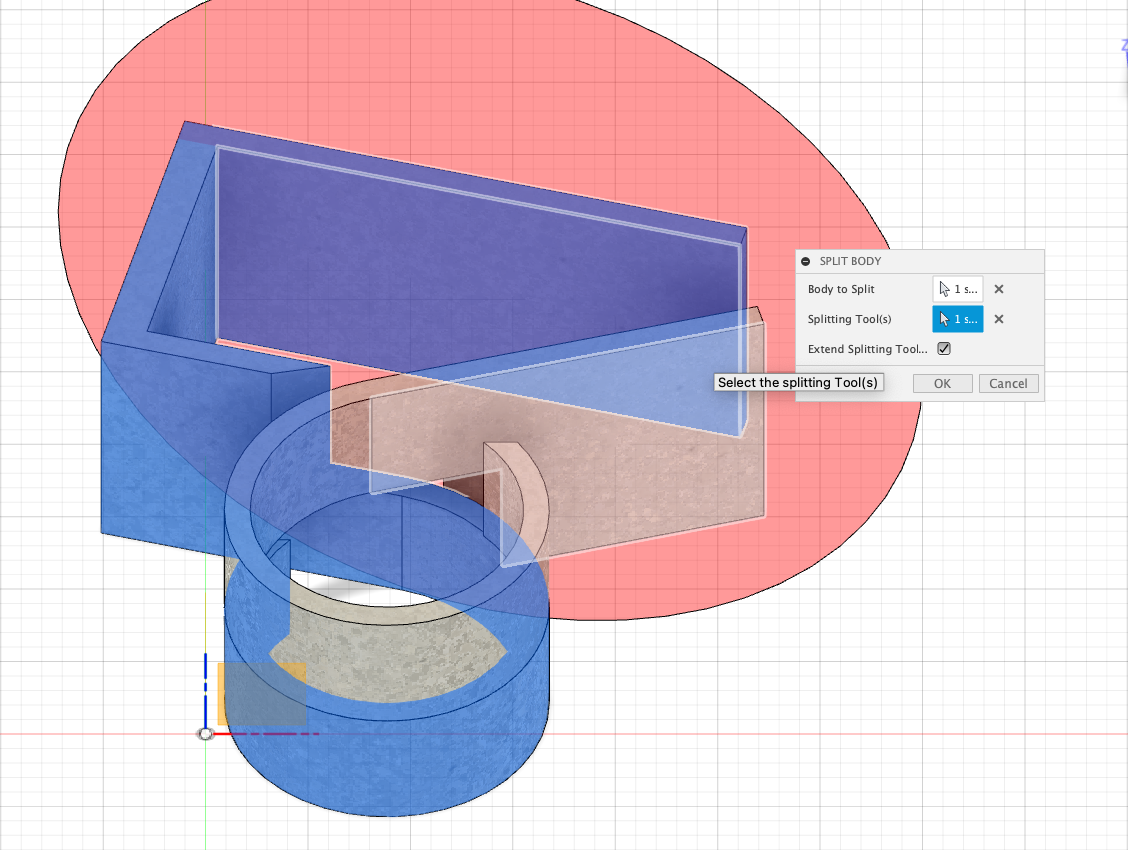Cancel the Split Body operation

coord(1008,383)
